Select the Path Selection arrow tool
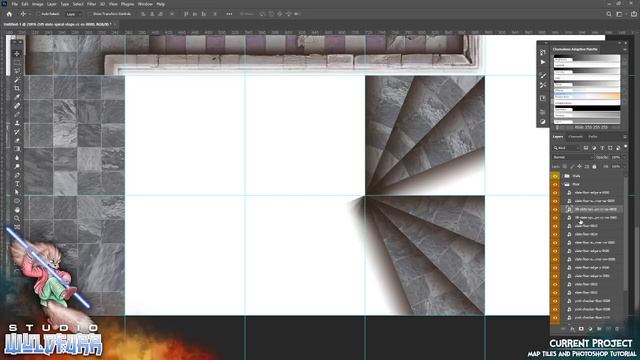 tap(17, 192)
